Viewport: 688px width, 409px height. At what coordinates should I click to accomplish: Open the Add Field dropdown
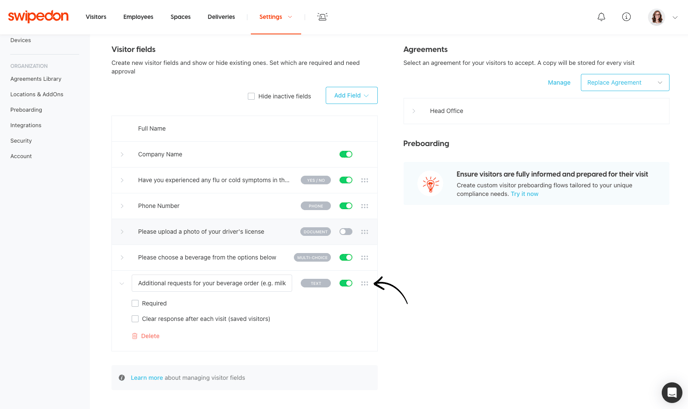(x=351, y=96)
